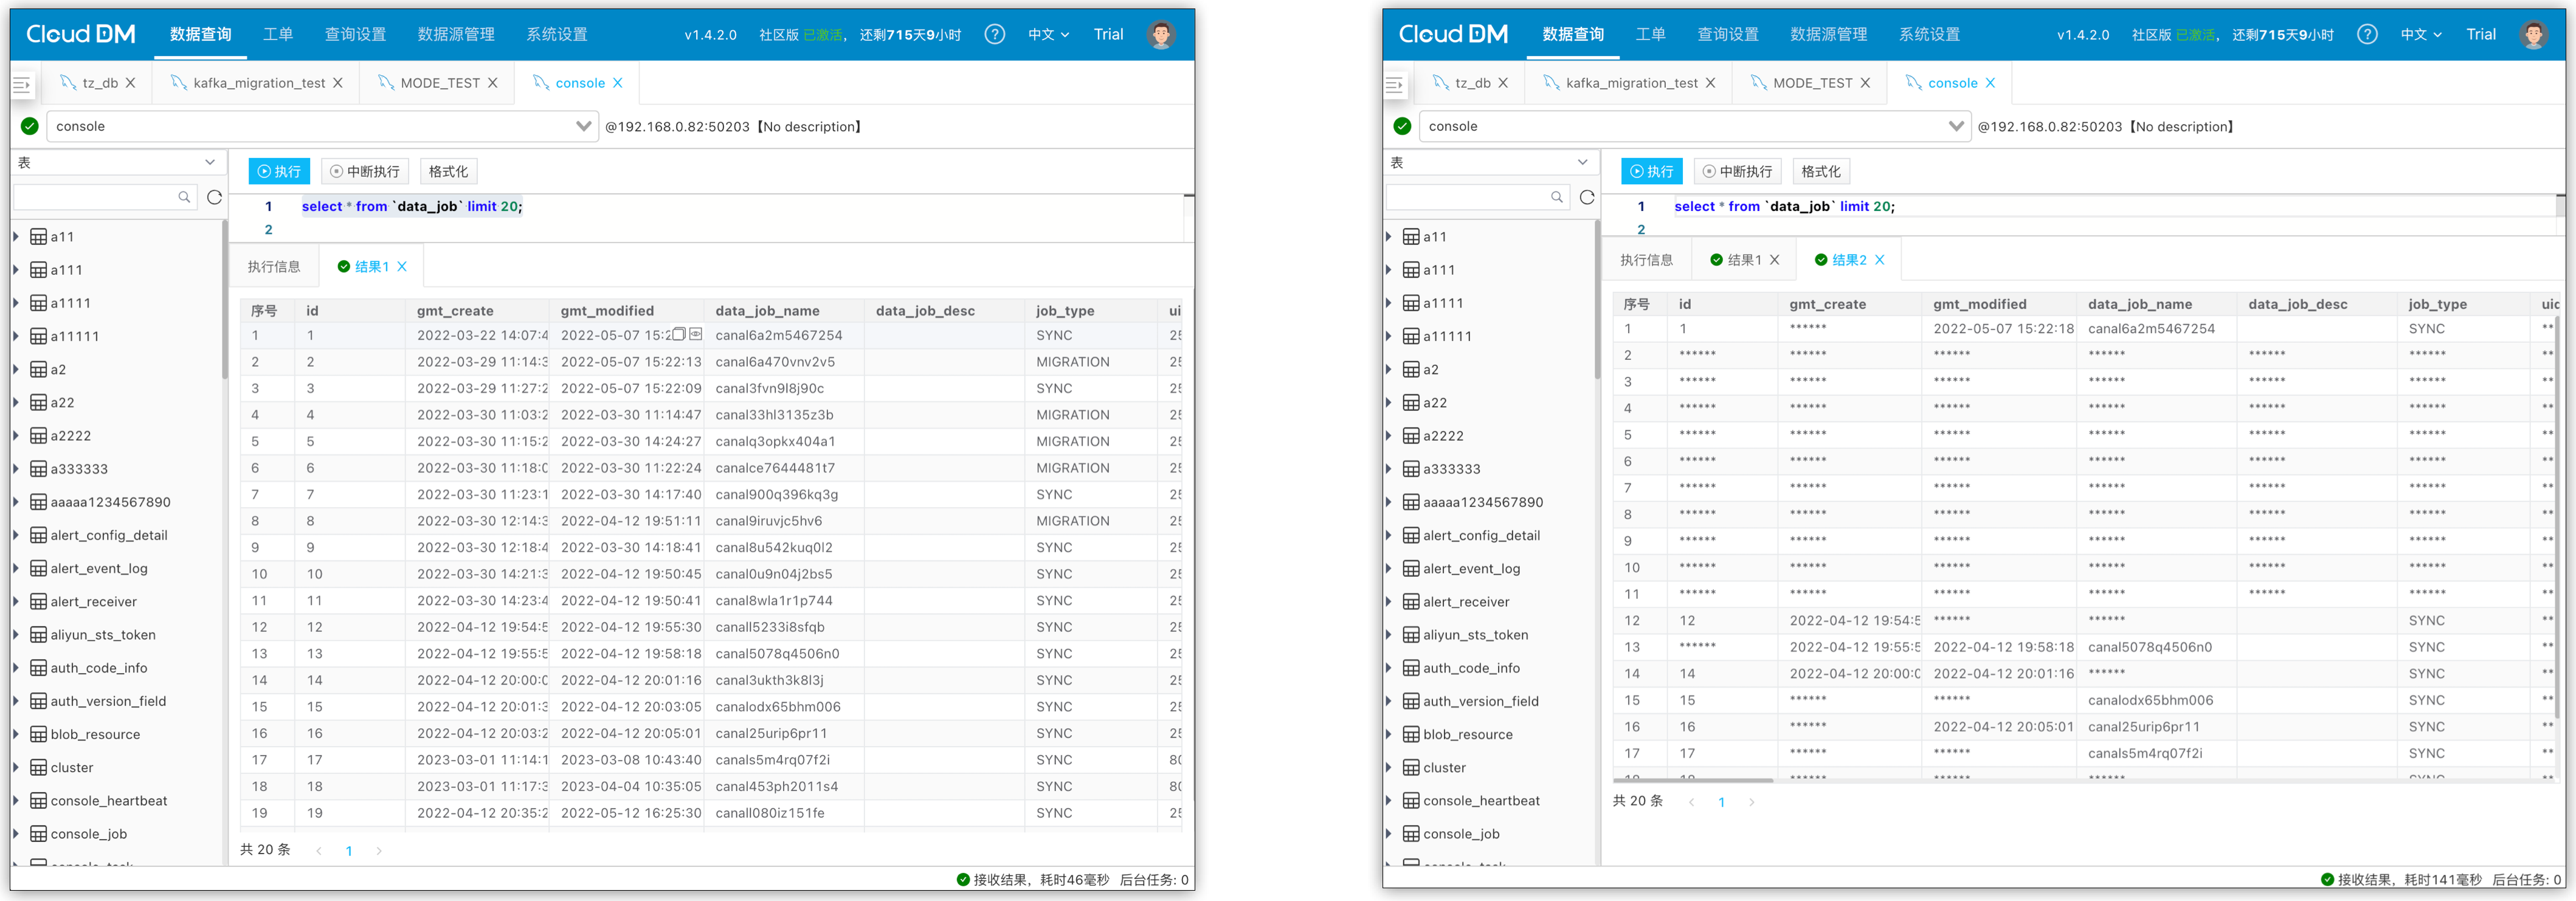
Task: Click 格式化 format button in left window
Action: (448, 171)
